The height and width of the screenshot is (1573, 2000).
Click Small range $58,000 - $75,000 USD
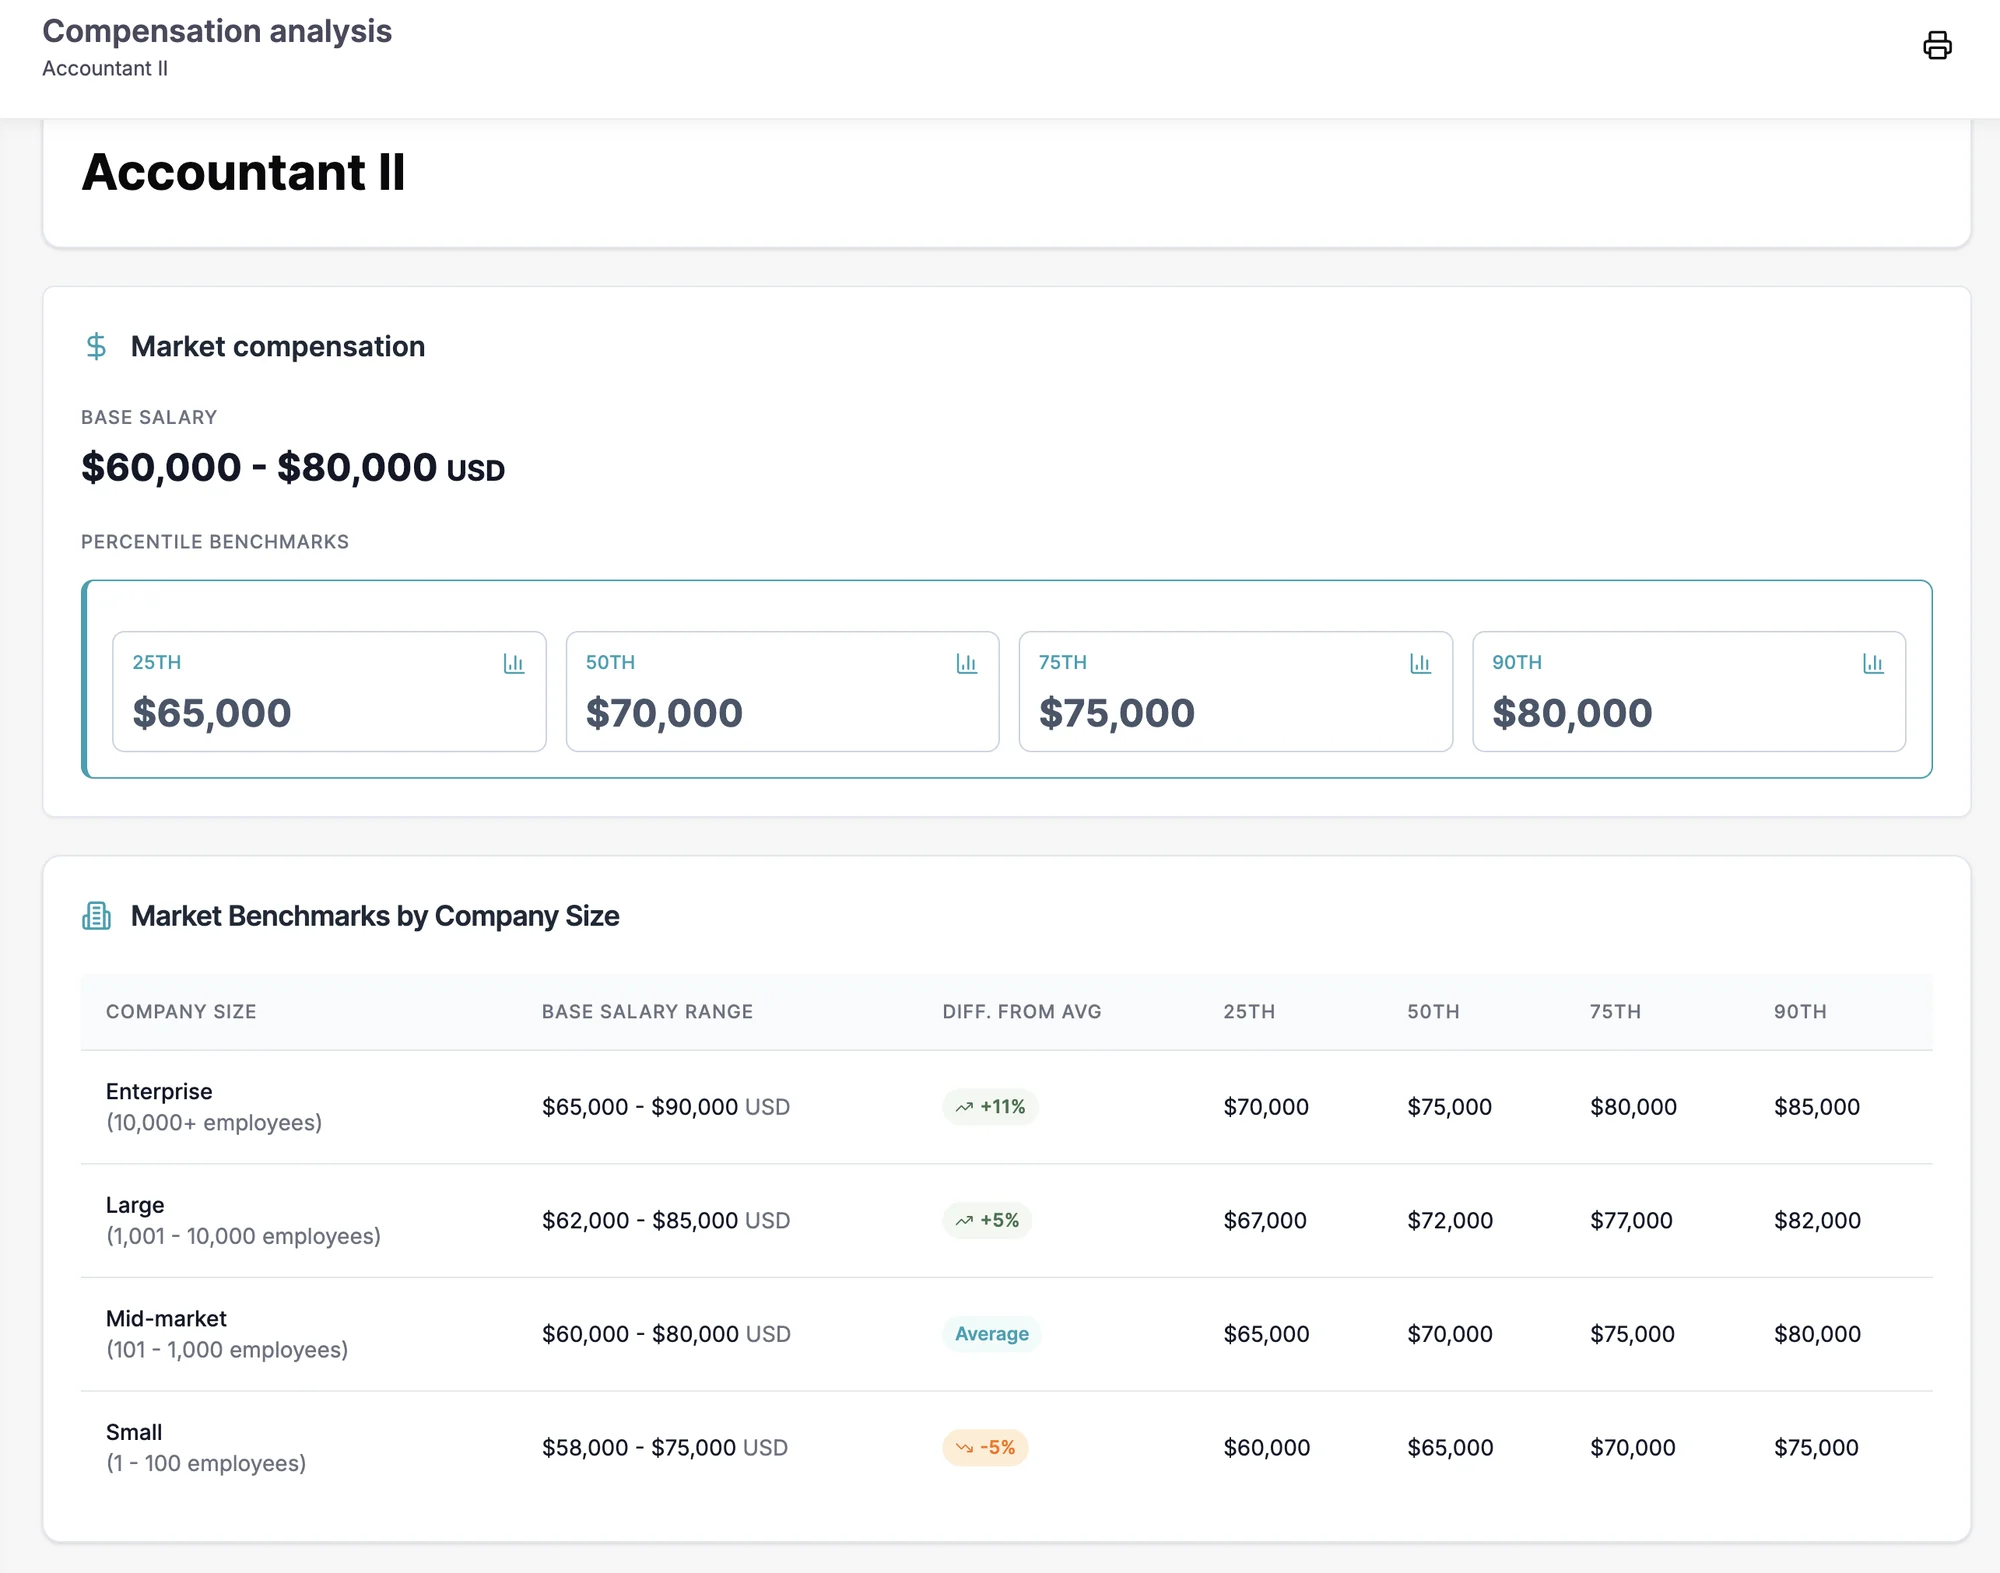665,1447
